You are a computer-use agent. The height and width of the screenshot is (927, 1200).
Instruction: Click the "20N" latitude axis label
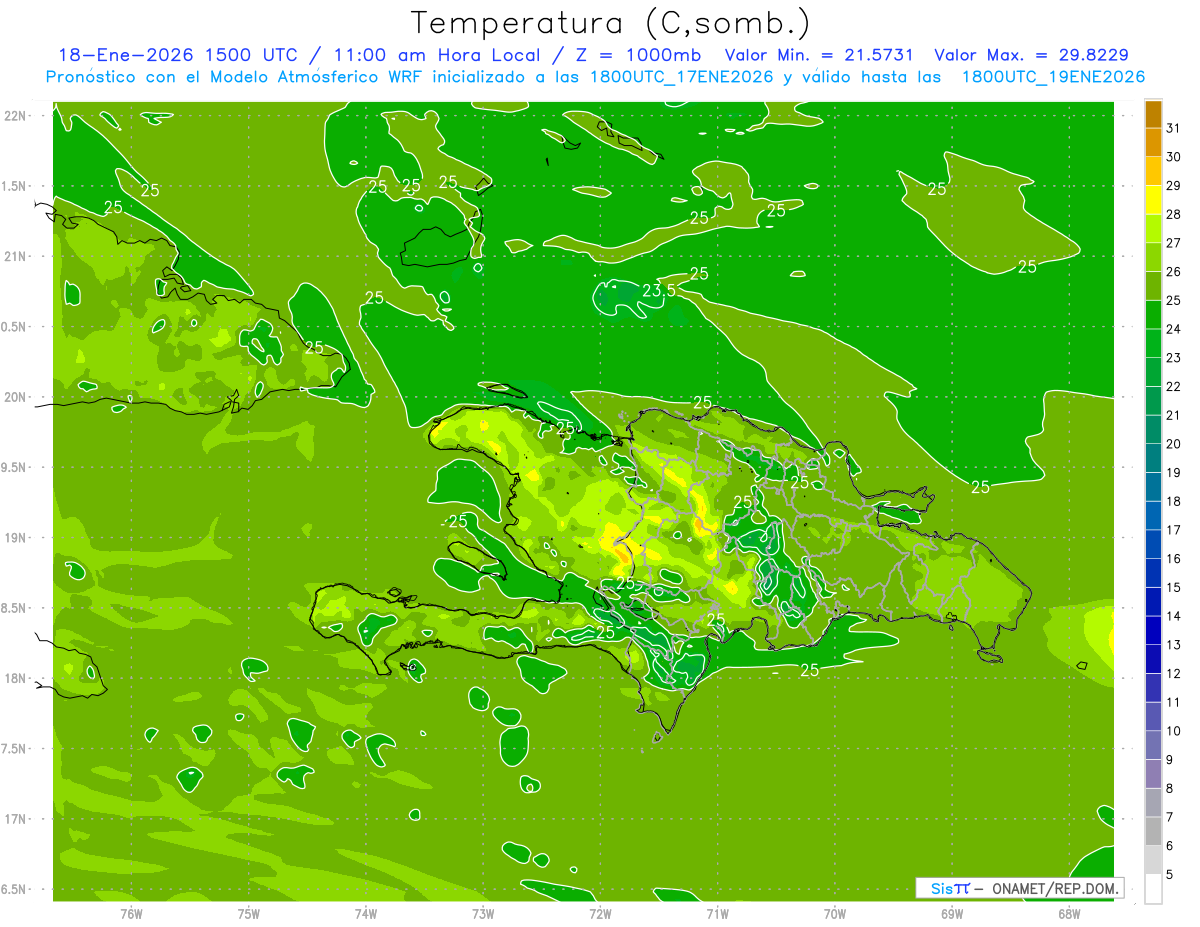coord(17,397)
